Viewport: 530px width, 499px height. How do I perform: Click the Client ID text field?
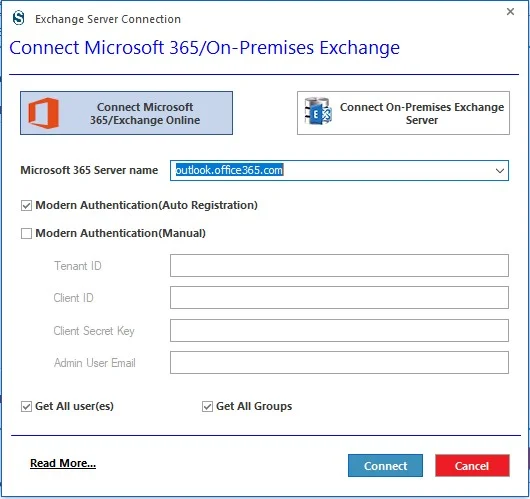click(339, 298)
